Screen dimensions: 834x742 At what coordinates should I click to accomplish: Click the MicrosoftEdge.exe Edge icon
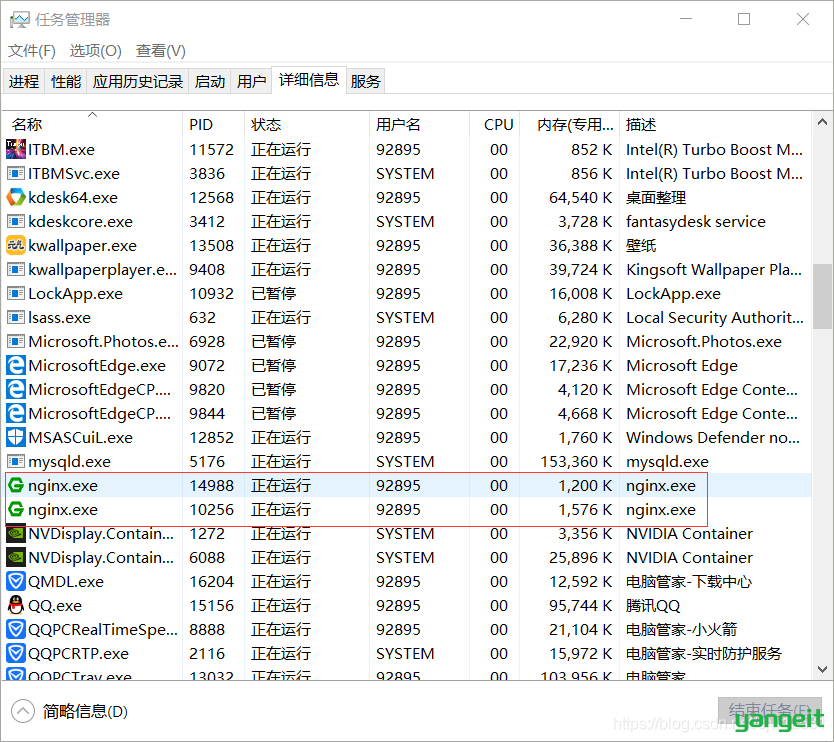click(x=15, y=365)
